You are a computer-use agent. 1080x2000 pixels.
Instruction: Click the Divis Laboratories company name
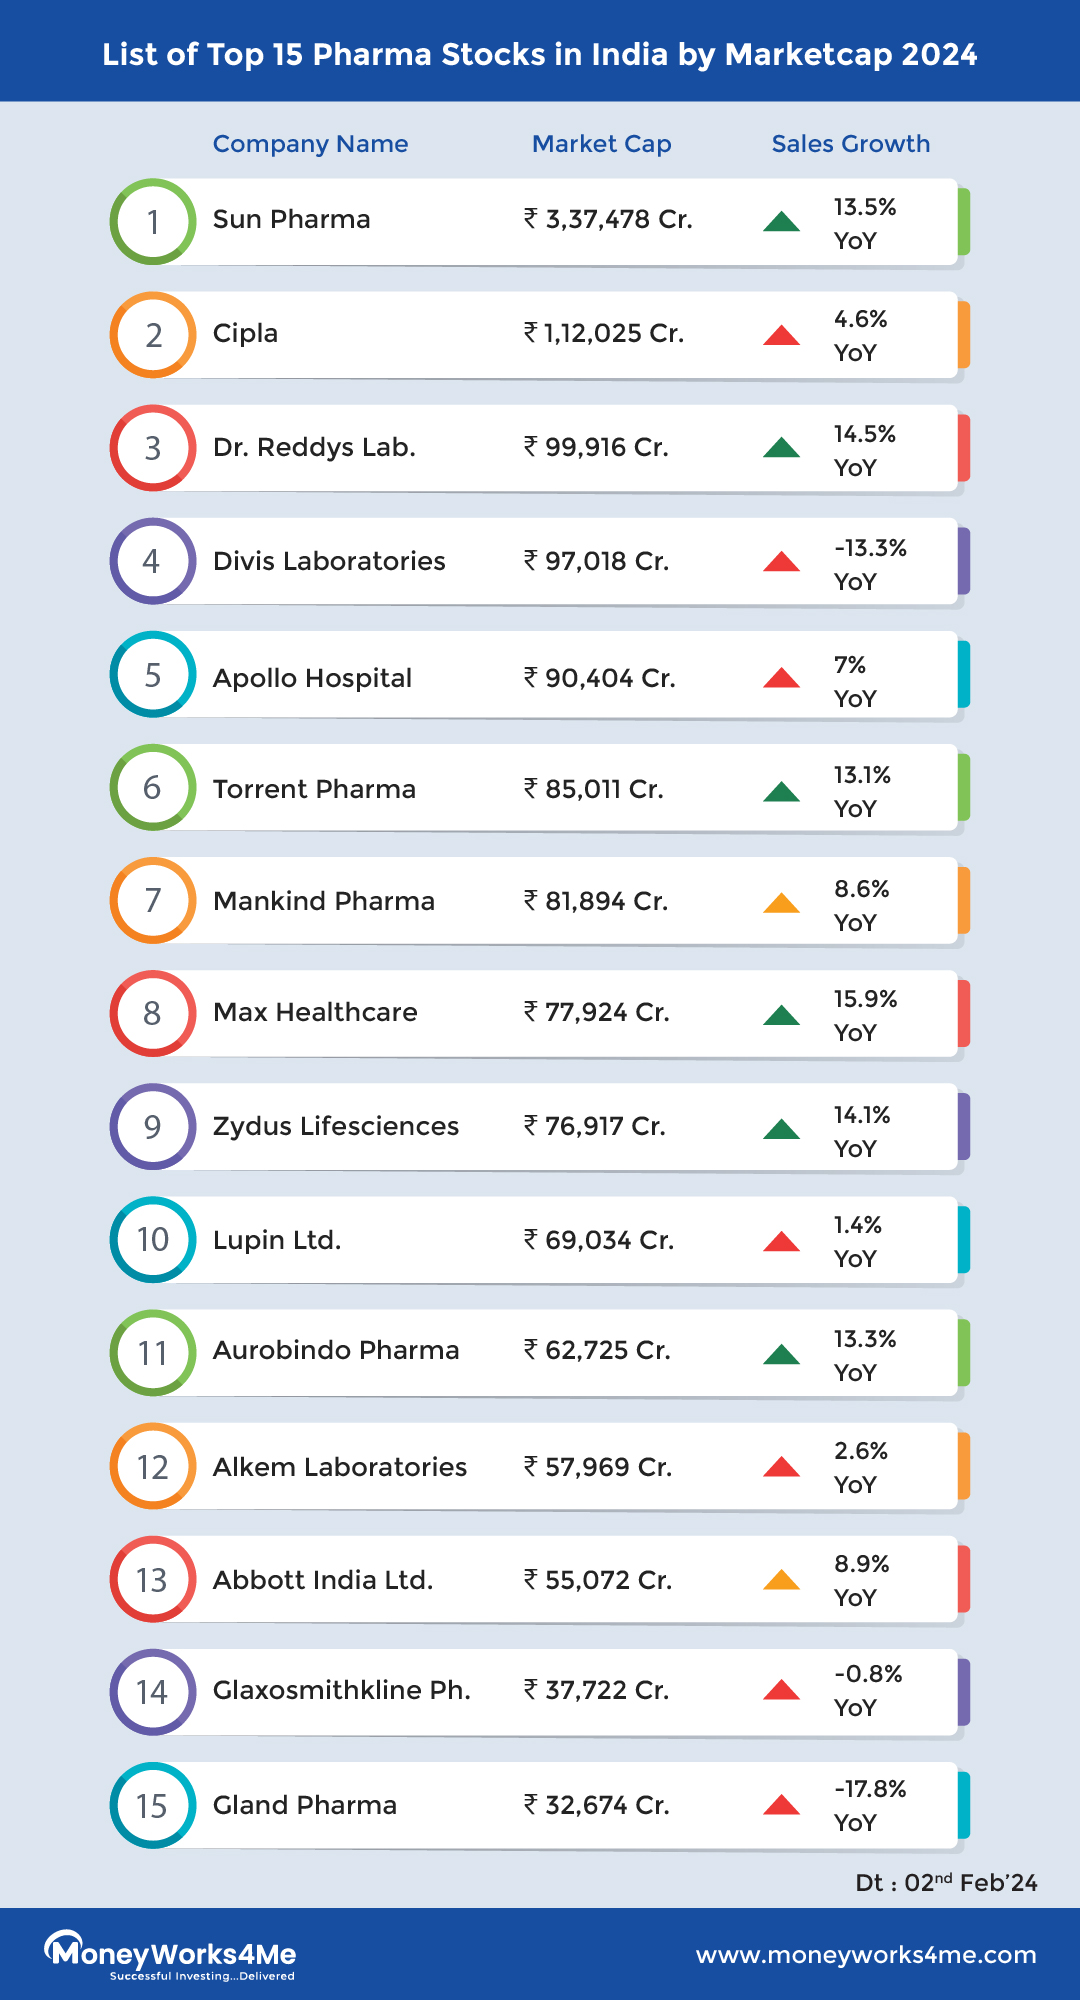(x=329, y=561)
